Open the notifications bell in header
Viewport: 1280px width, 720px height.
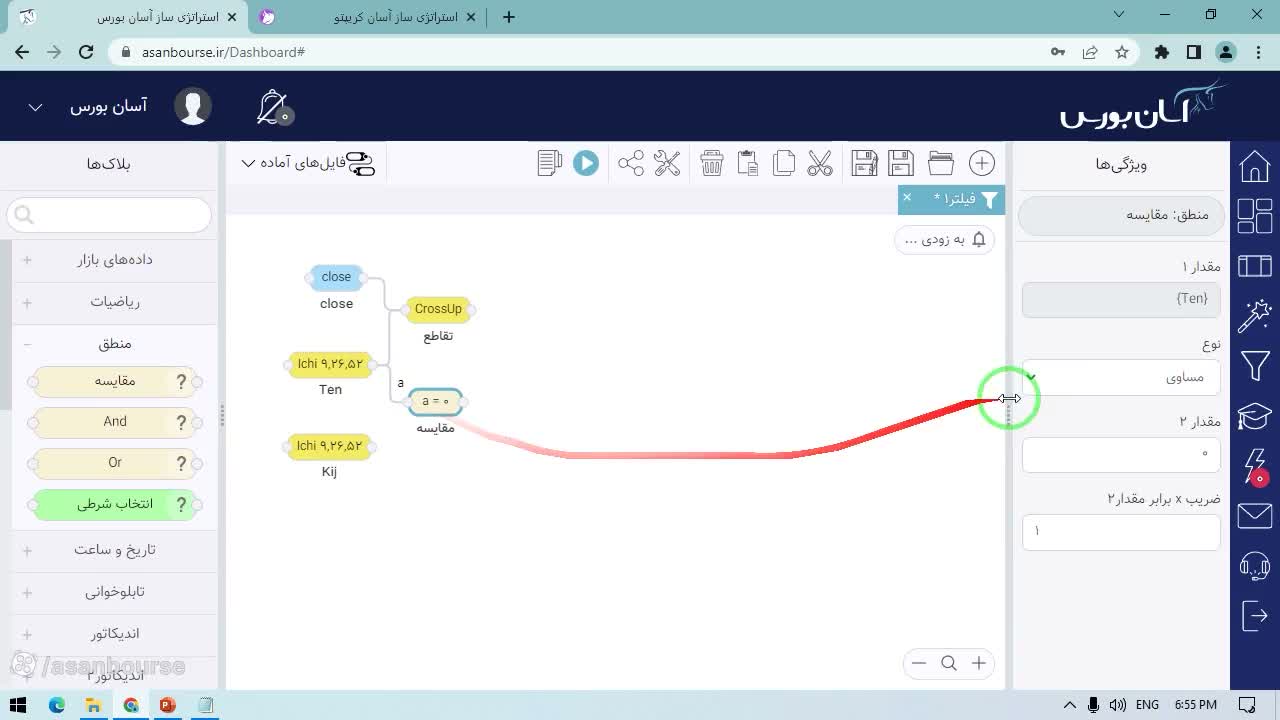click(272, 107)
